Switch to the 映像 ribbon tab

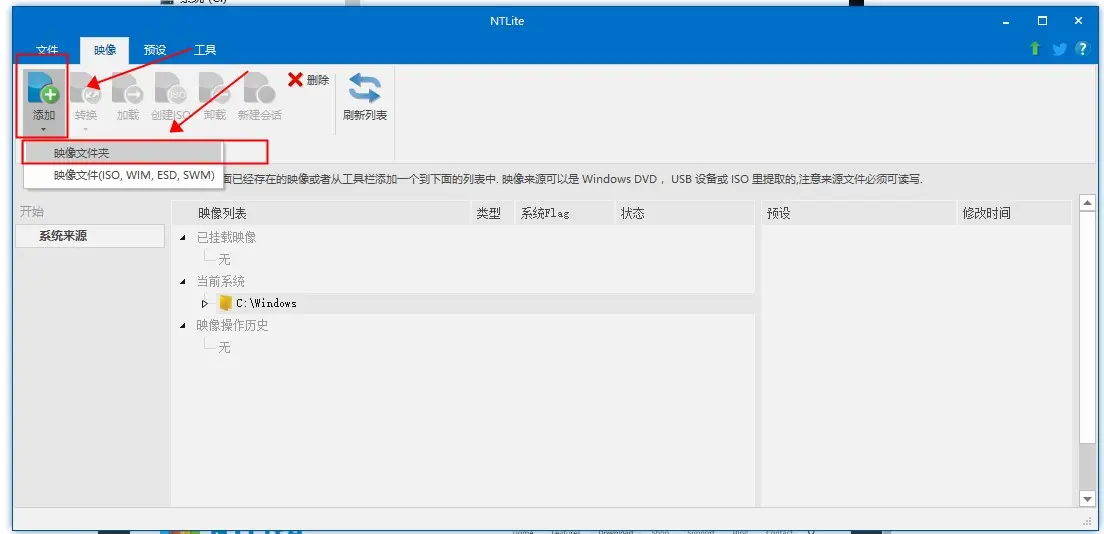pyautogui.click(x=104, y=50)
